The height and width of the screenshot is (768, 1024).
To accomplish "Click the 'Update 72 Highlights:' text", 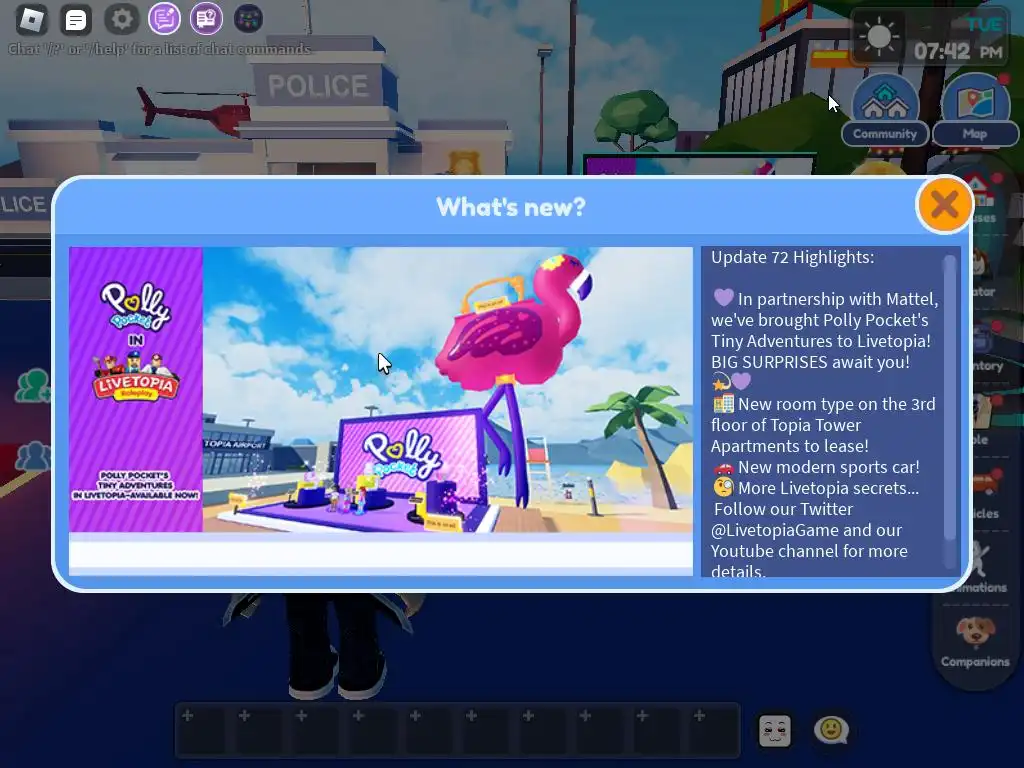I will click(x=792, y=257).
